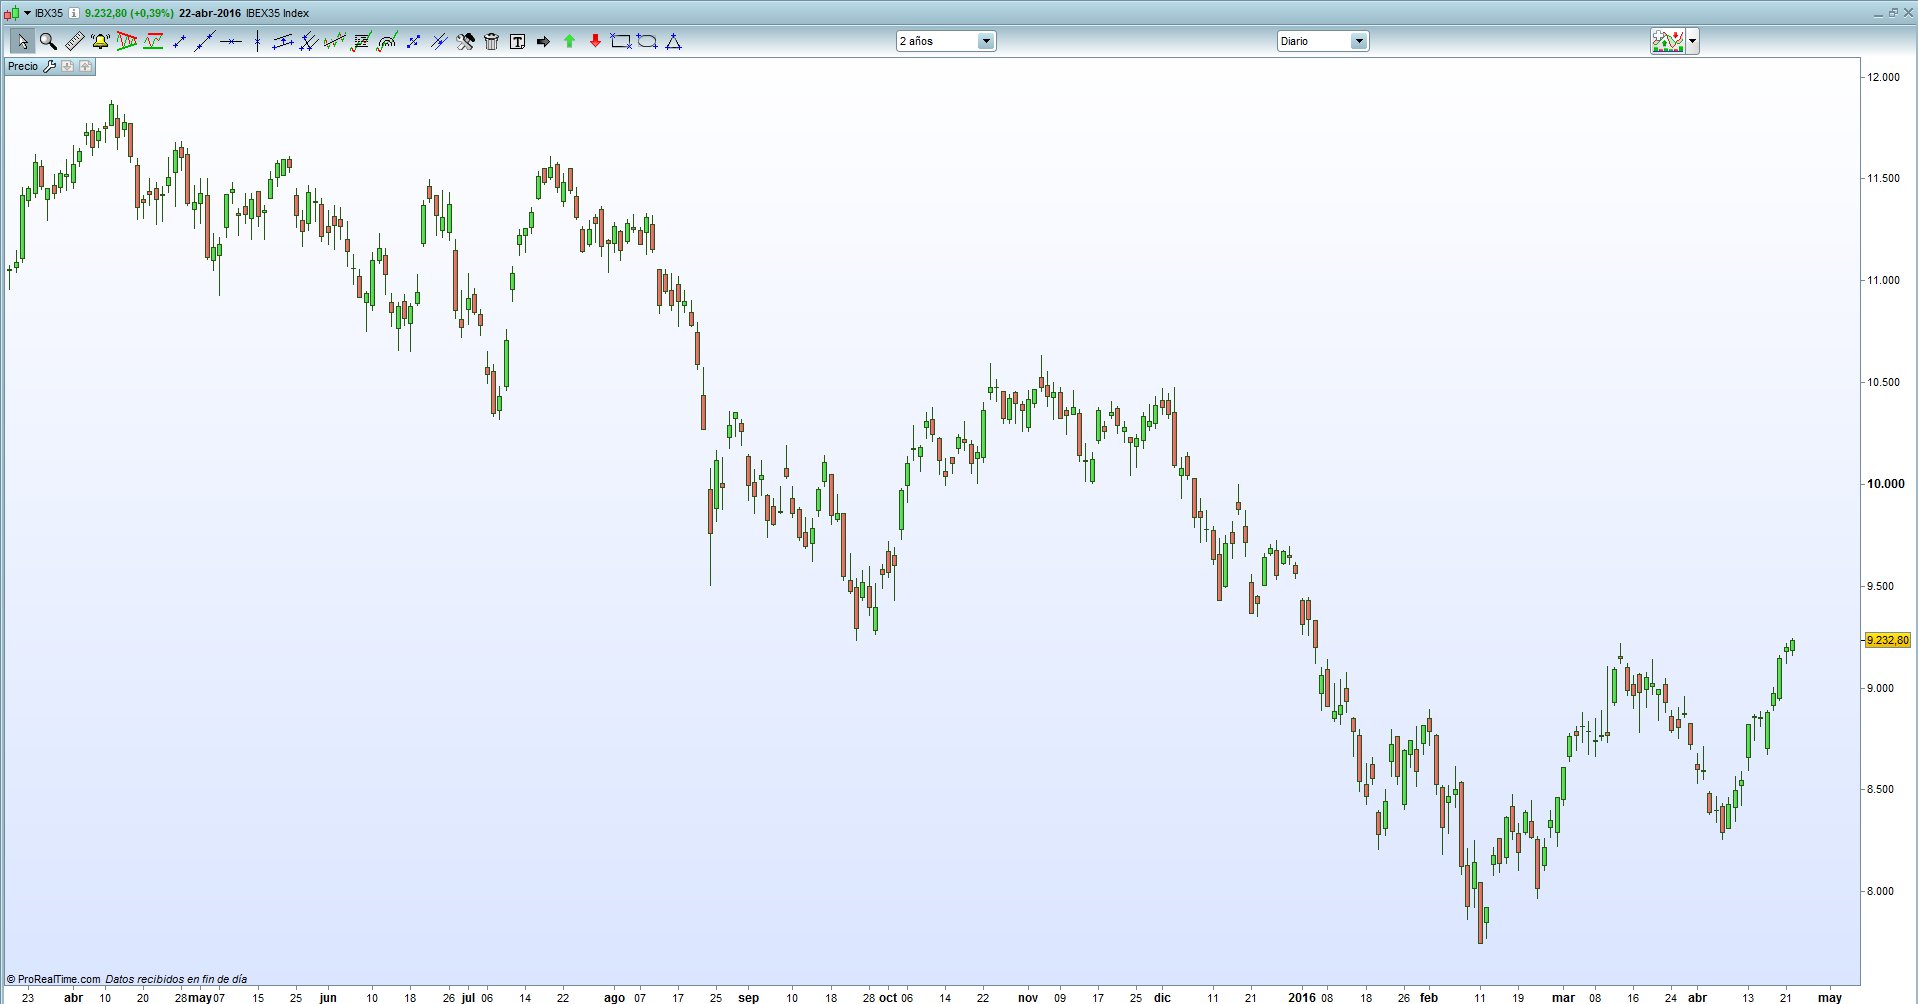Add a text annotation

pyautogui.click(x=517, y=41)
